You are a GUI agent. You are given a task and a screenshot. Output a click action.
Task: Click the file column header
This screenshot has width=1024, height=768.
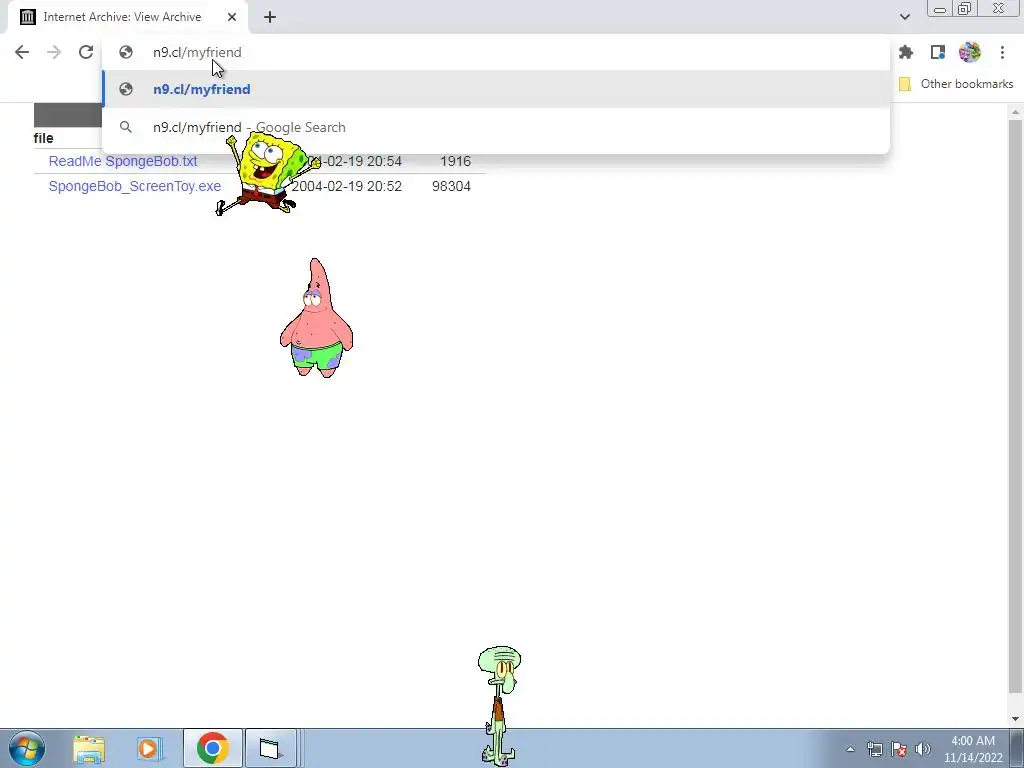point(44,138)
